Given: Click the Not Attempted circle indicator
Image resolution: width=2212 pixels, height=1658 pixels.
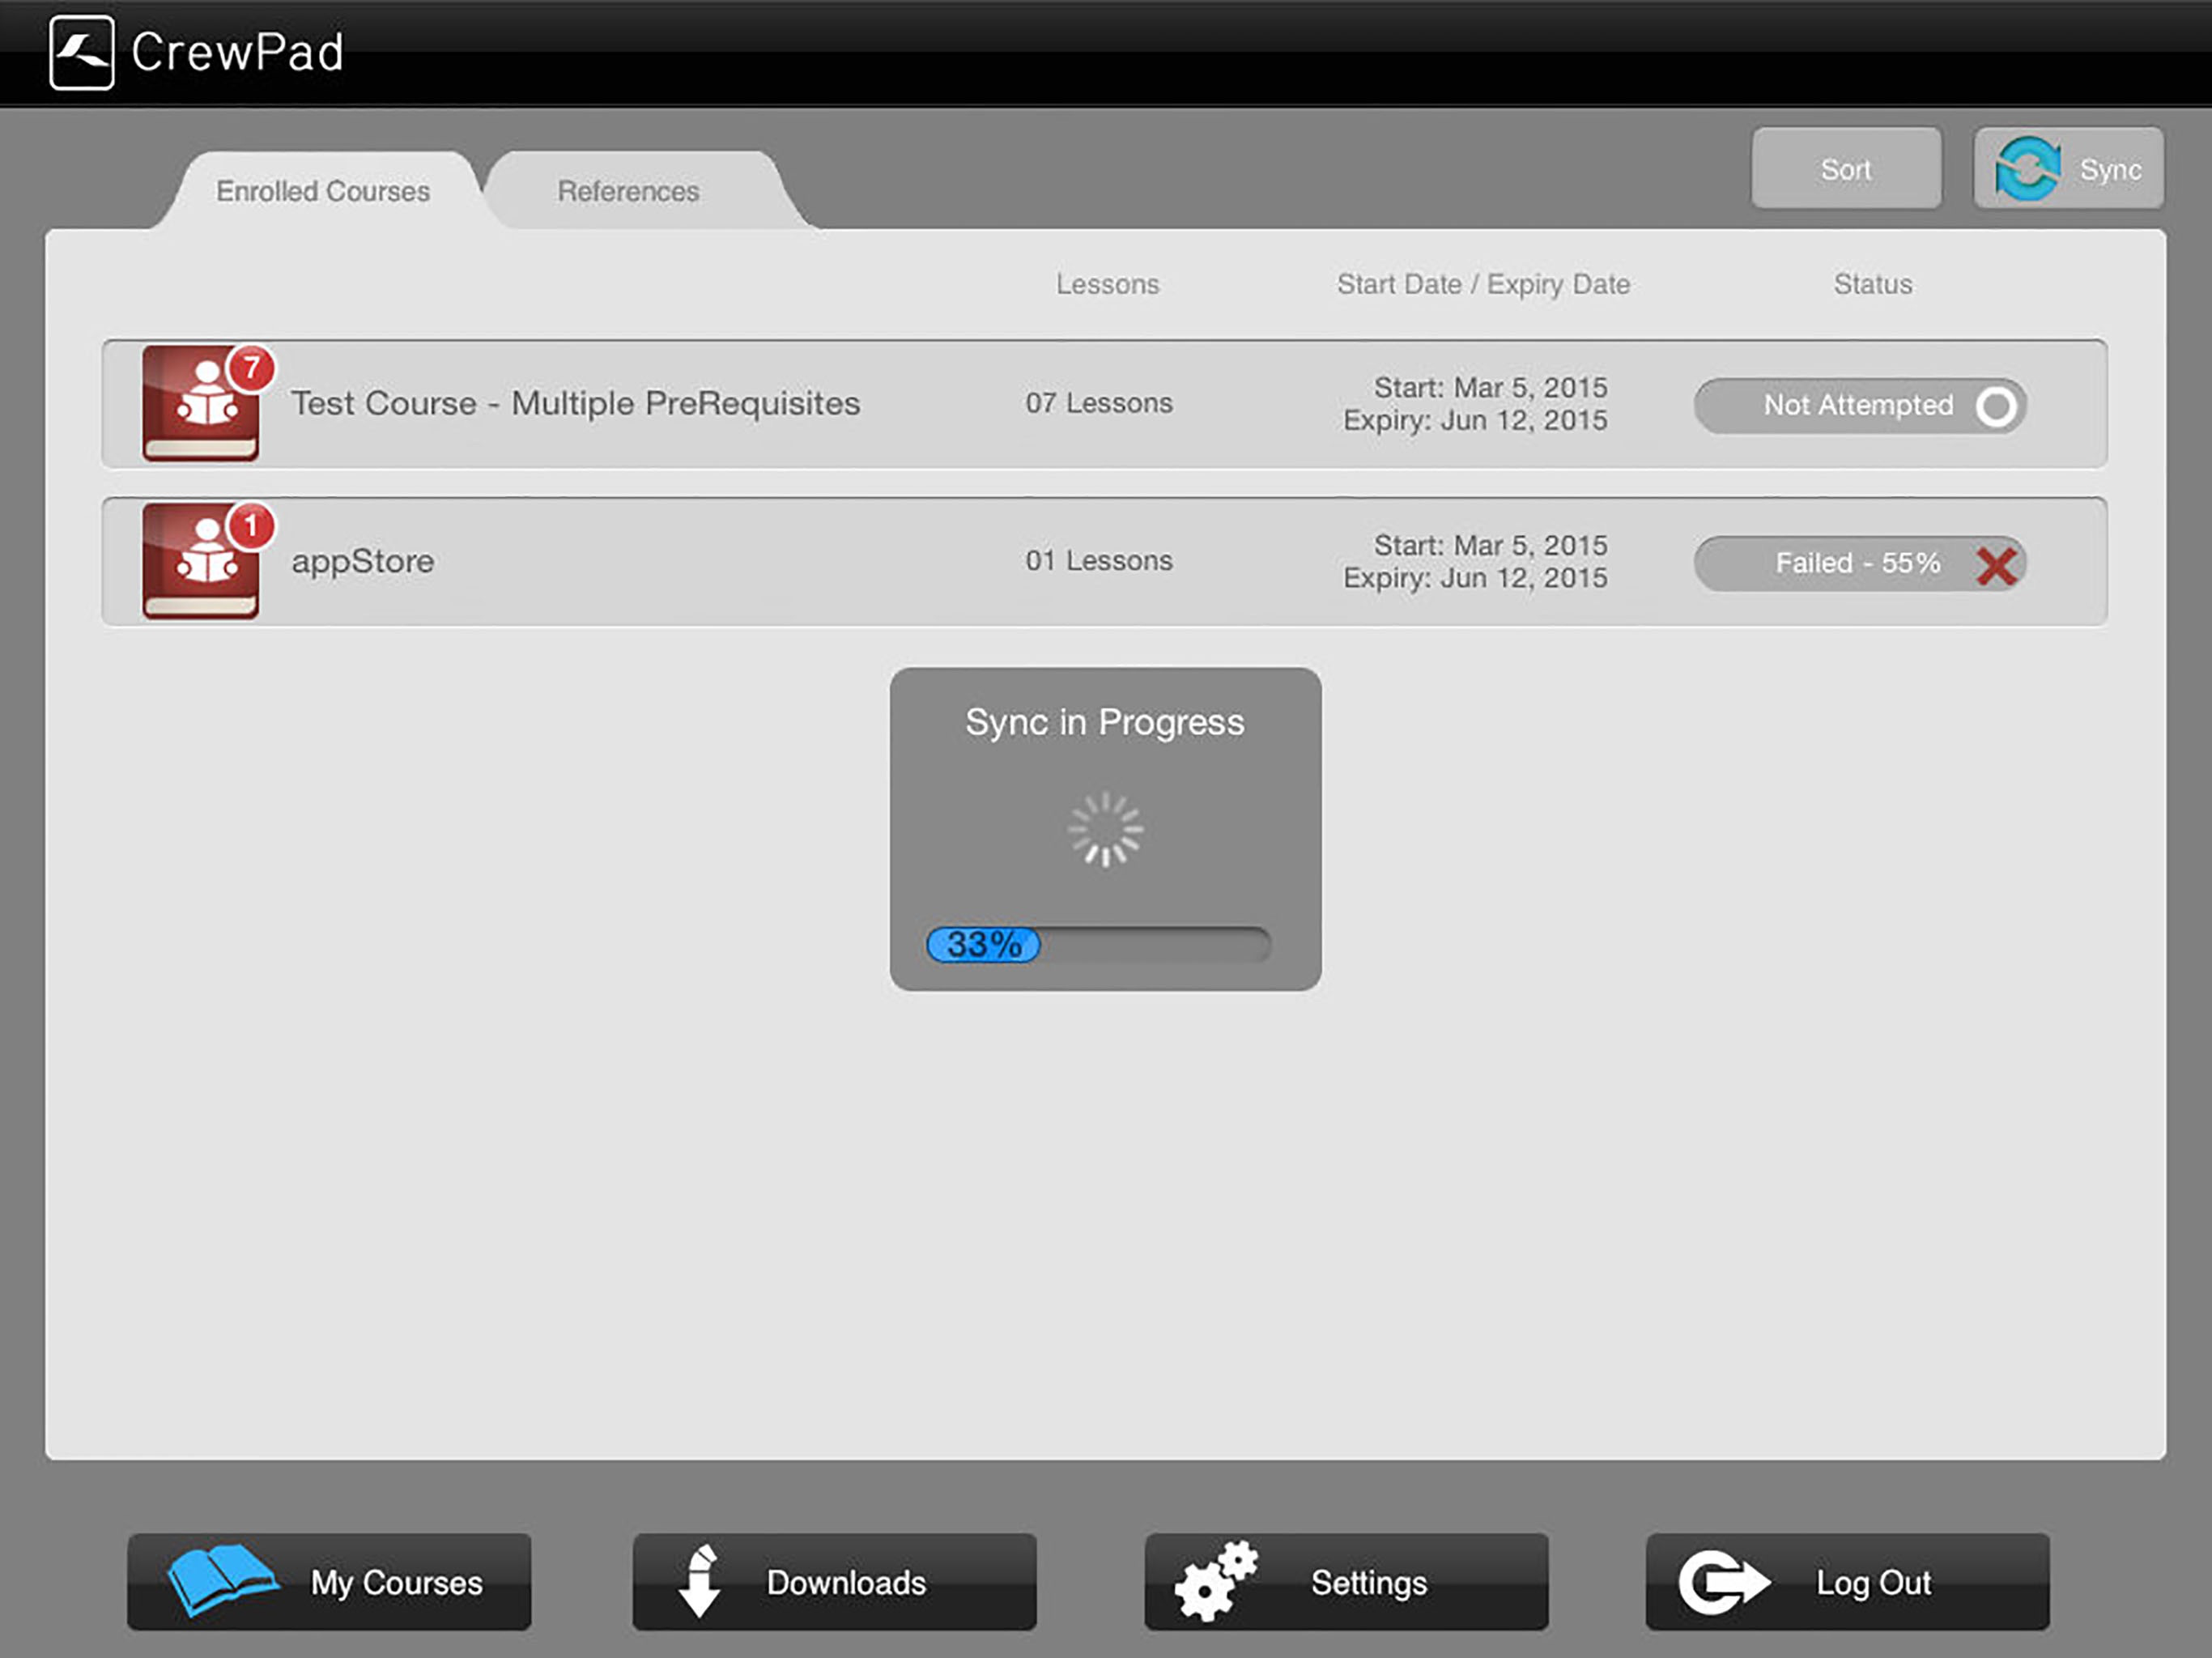Looking at the screenshot, I should [x=1996, y=406].
